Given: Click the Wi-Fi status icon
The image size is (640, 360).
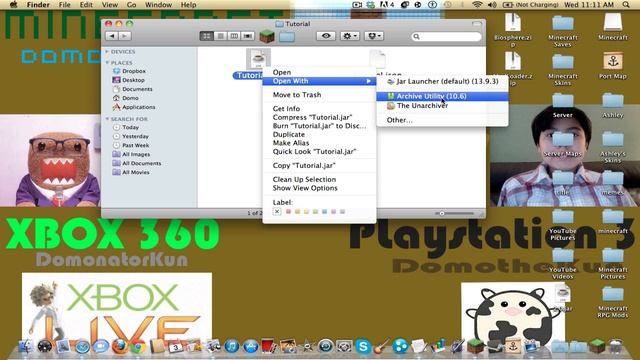Looking at the screenshot, I should coord(477,5).
